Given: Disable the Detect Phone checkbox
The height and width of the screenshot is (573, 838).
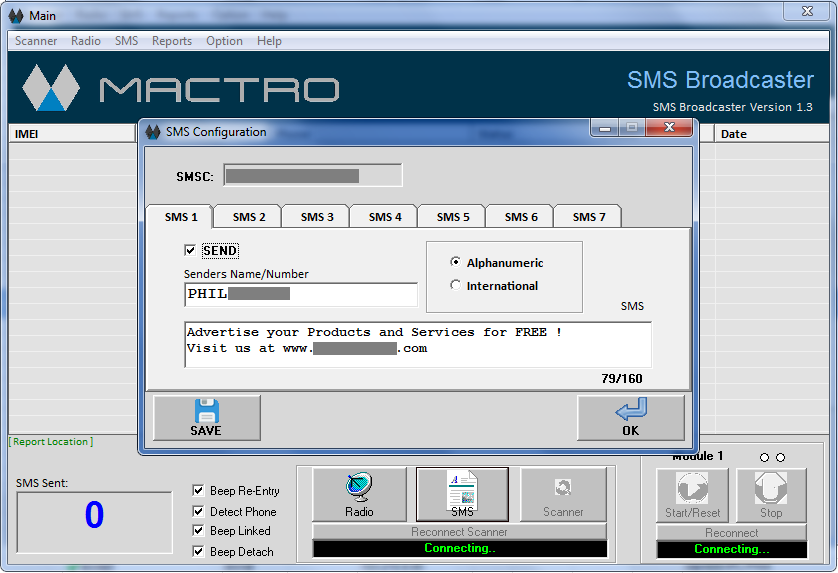Looking at the screenshot, I should pyautogui.click(x=199, y=511).
